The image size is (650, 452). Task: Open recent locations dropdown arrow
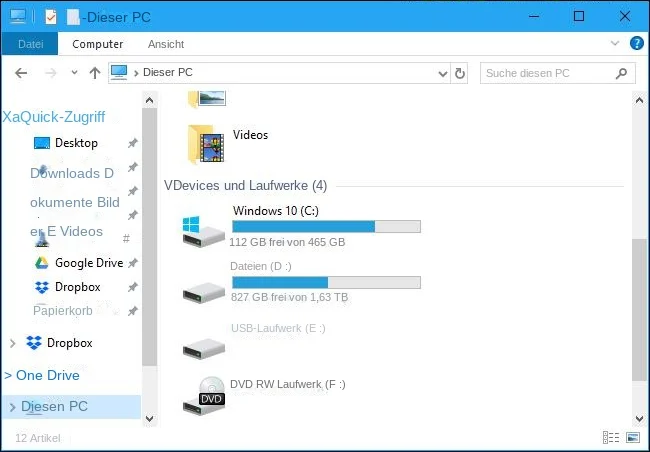click(x=74, y=73)
